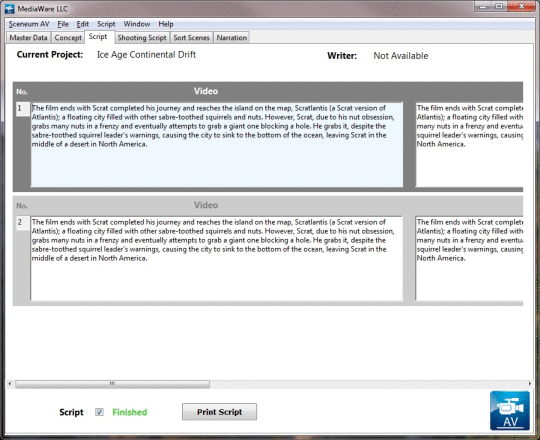Click the scrollbar right arrow
The height and width of the screenshot is (440, 540).
click(530, 384)
